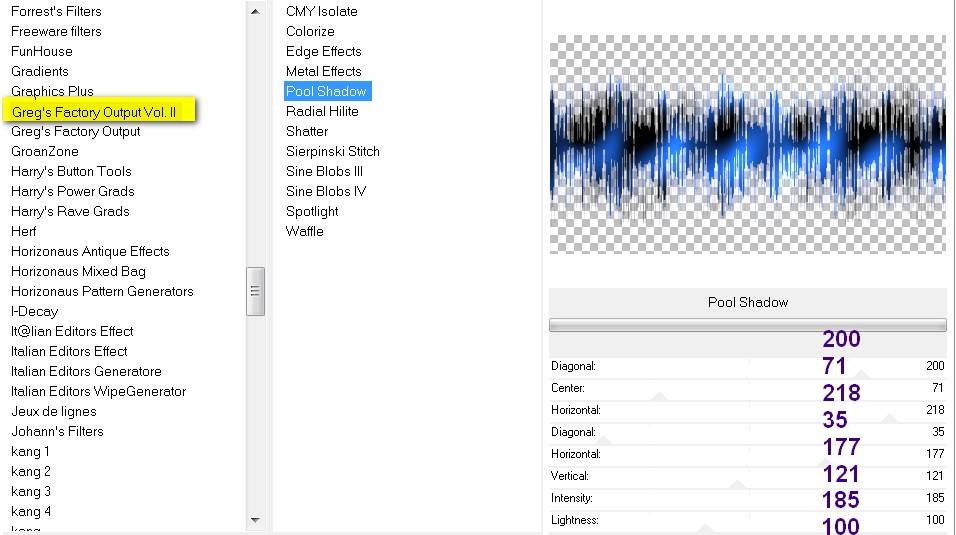Select GroanZone filter category

click(45, 151)
